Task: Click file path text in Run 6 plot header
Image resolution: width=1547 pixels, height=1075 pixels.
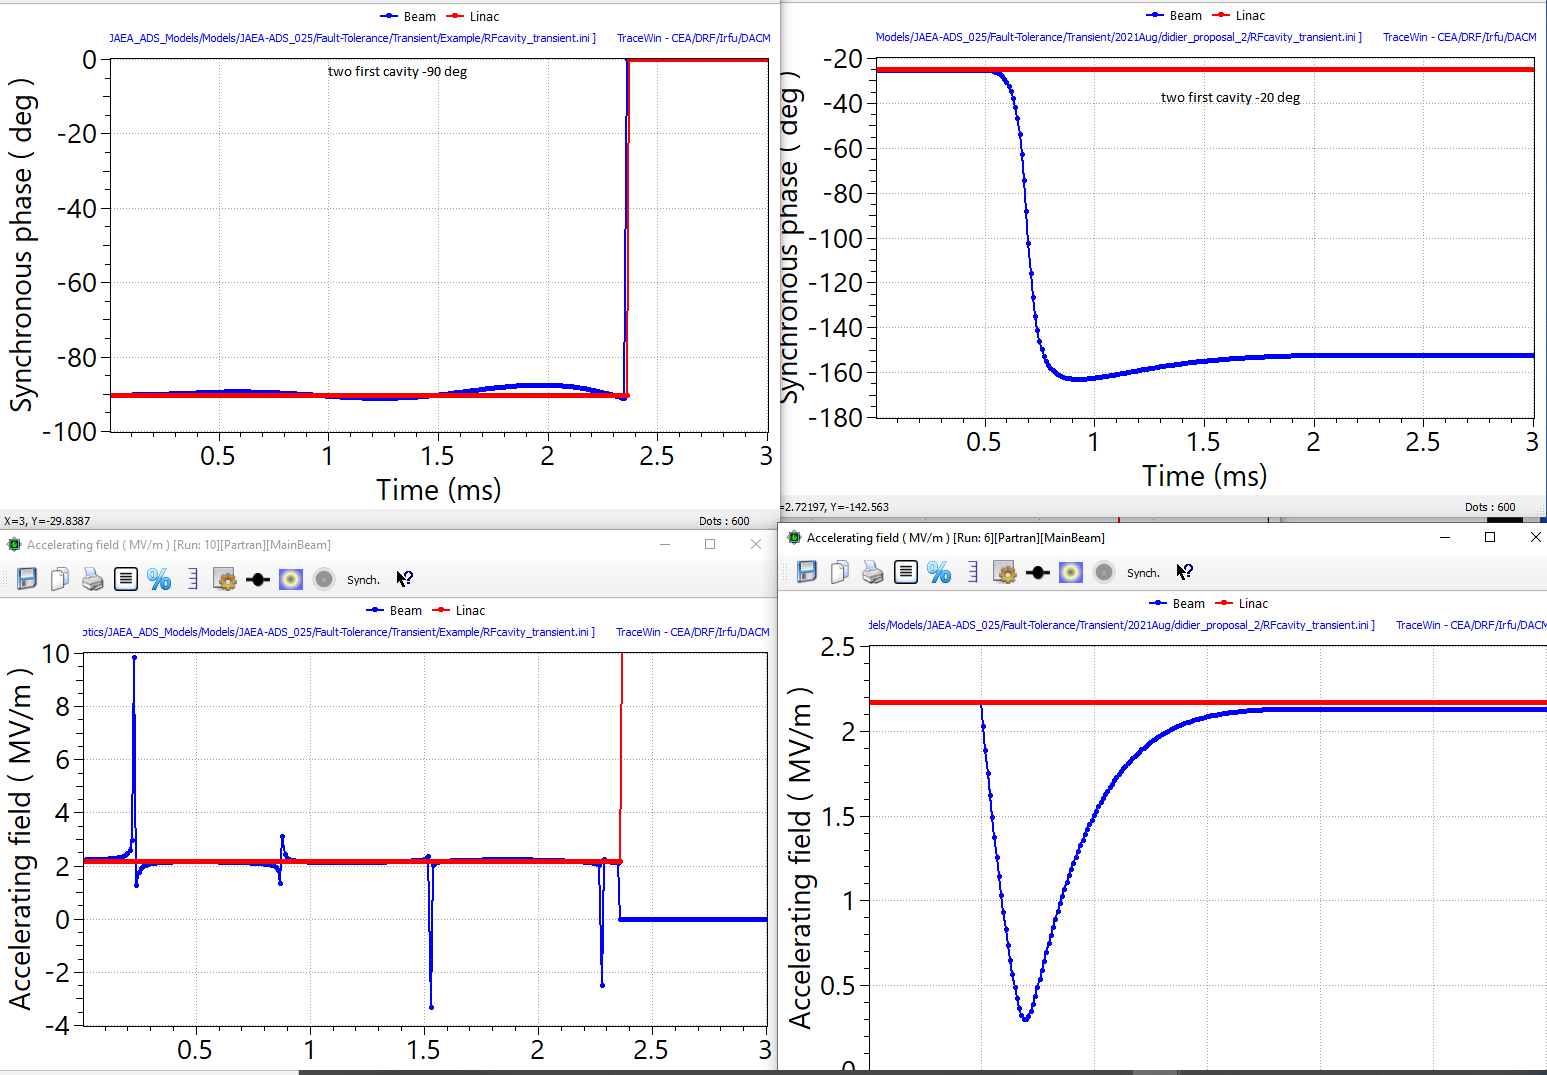Action: point(1121,625)
